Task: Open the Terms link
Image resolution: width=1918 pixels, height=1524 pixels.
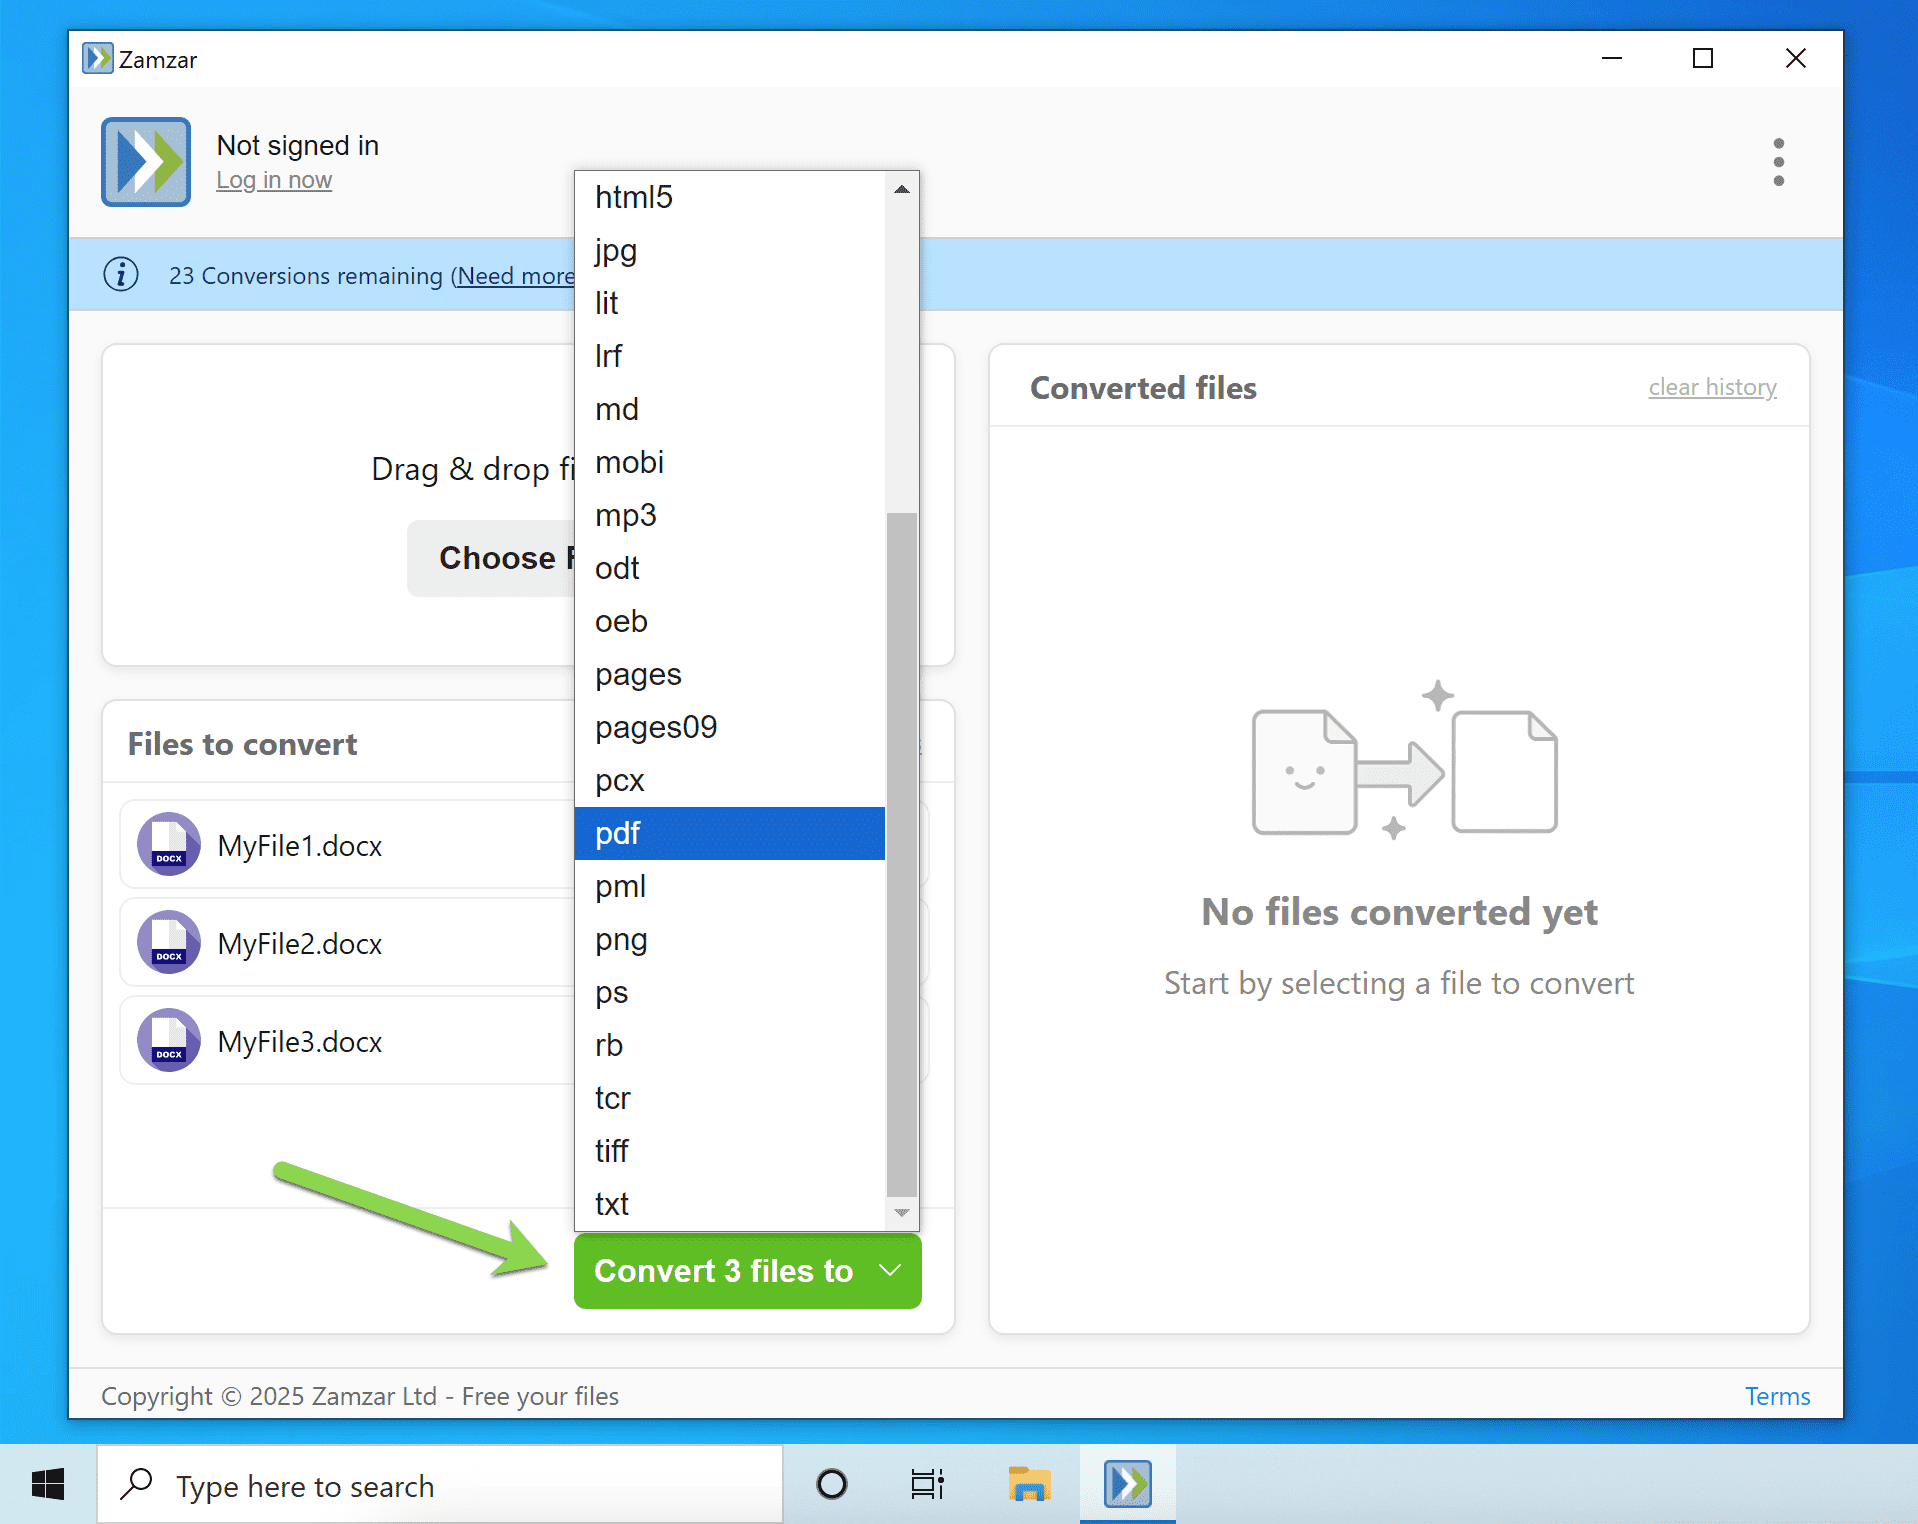Action: 1777,1396
